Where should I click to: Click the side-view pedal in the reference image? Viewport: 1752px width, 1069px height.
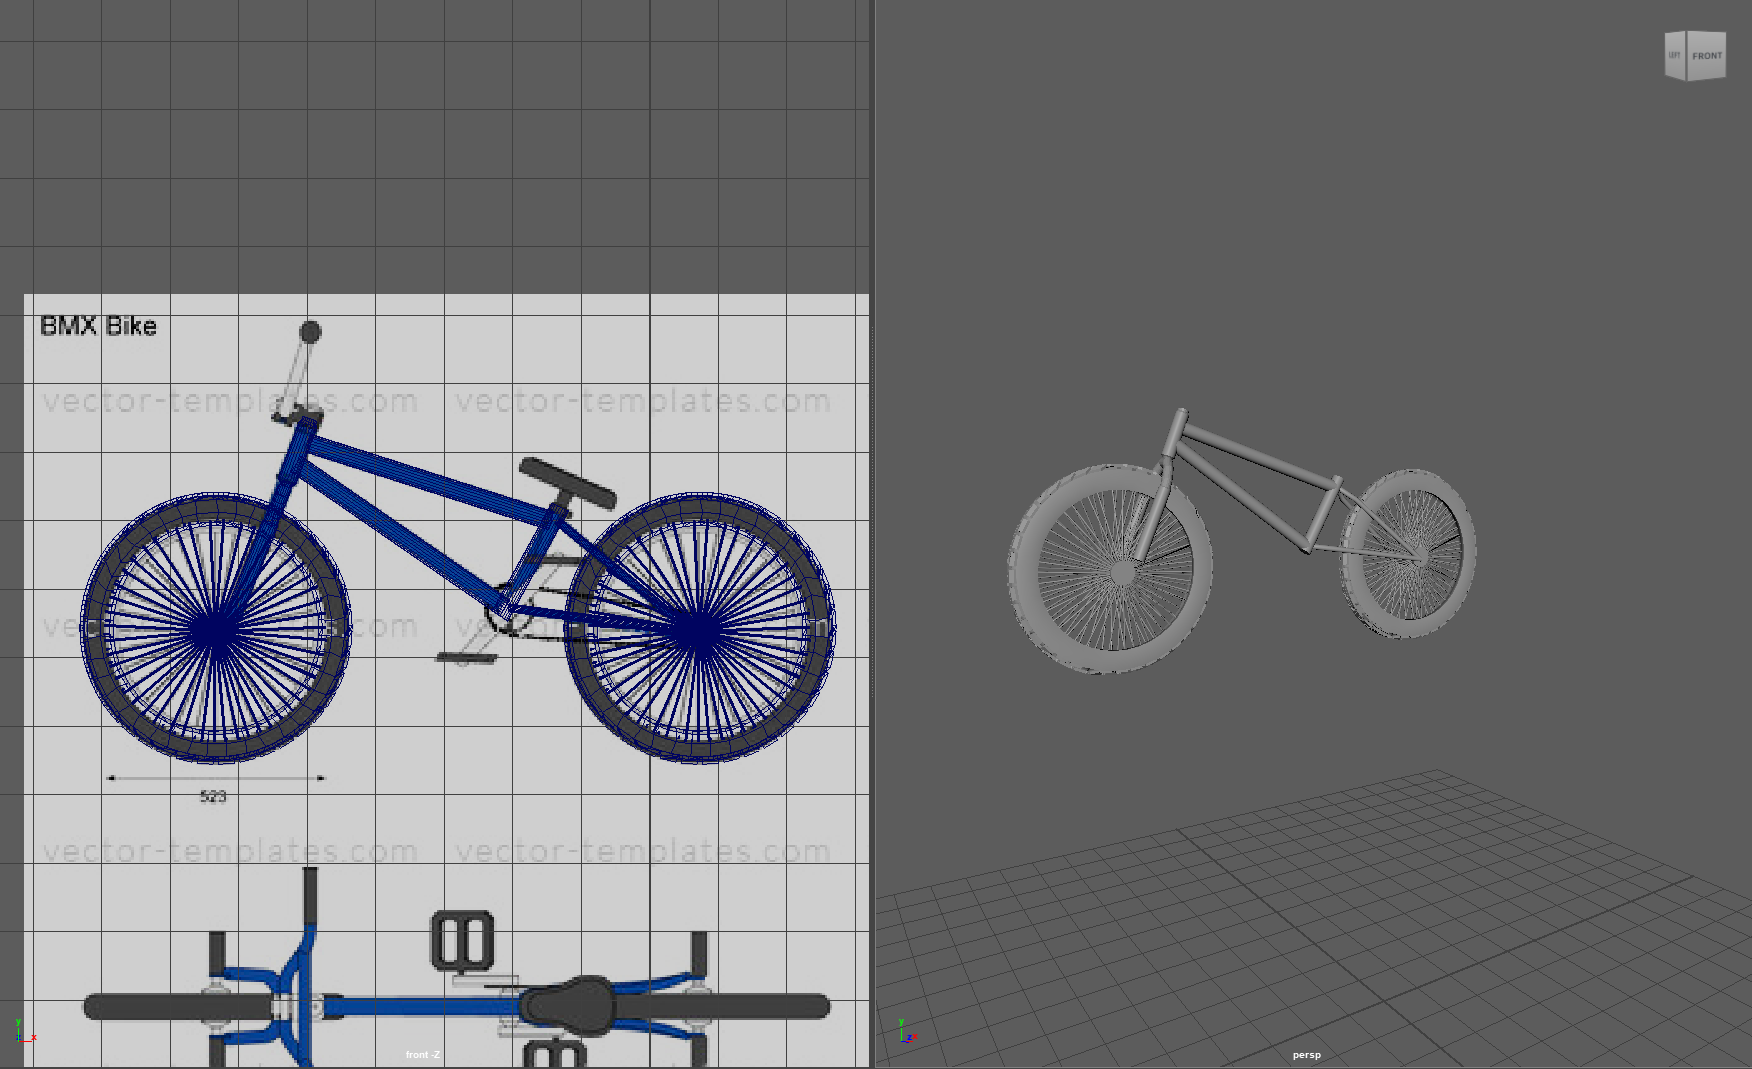coord(466,657)
